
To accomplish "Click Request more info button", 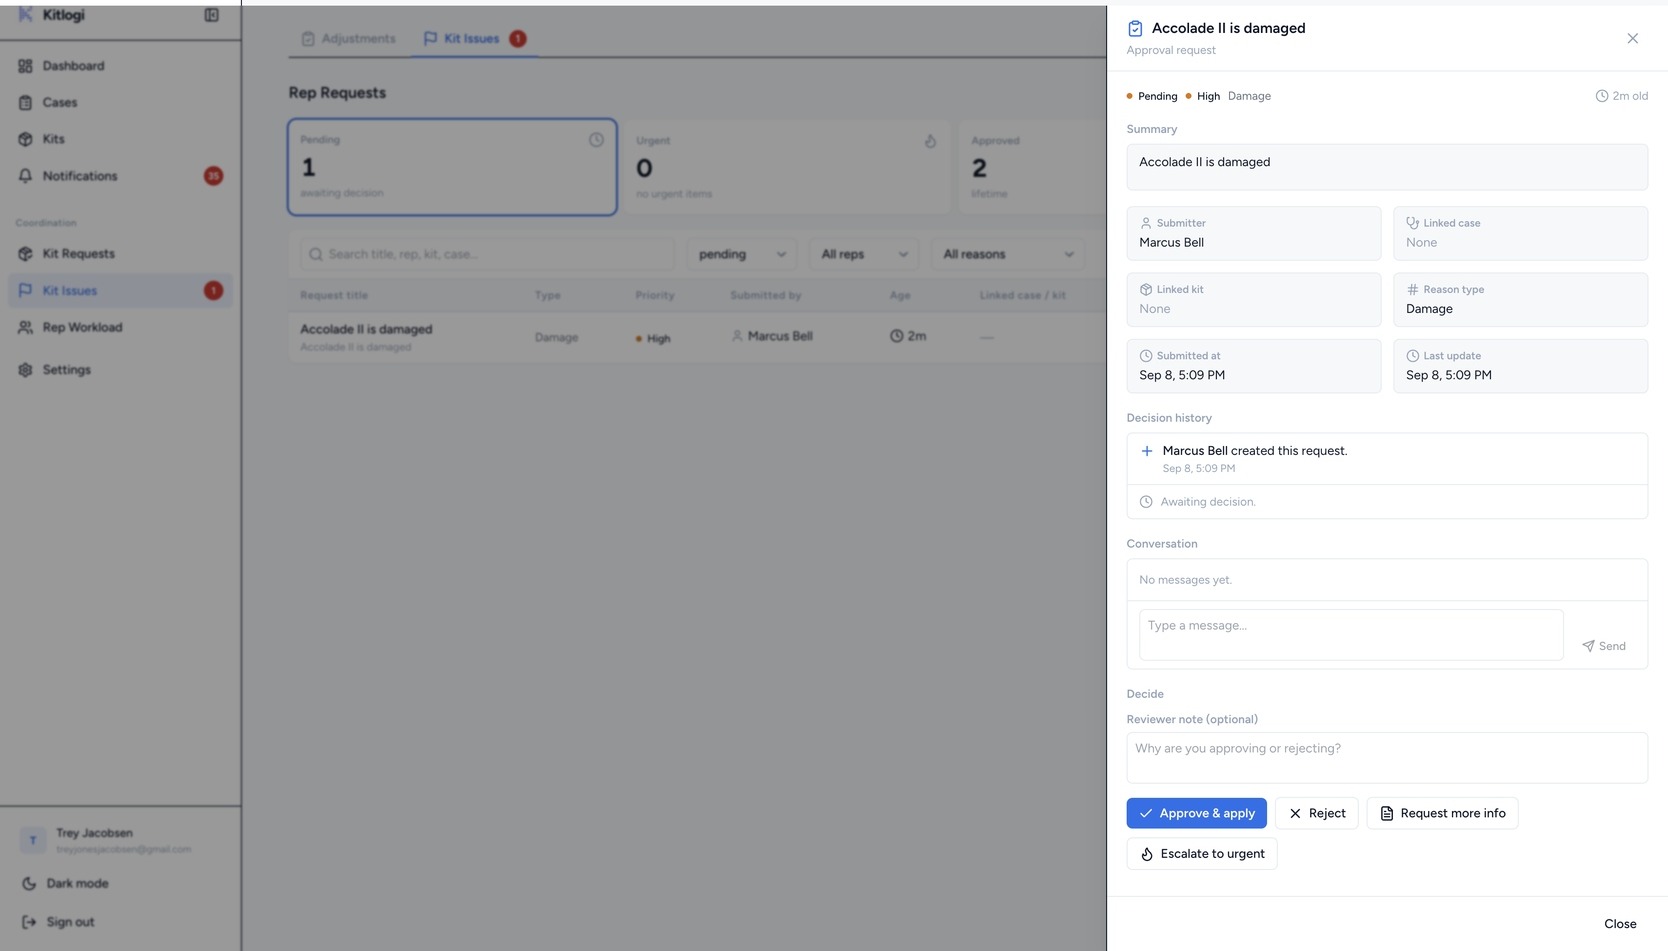I will tap(1442, 813).
